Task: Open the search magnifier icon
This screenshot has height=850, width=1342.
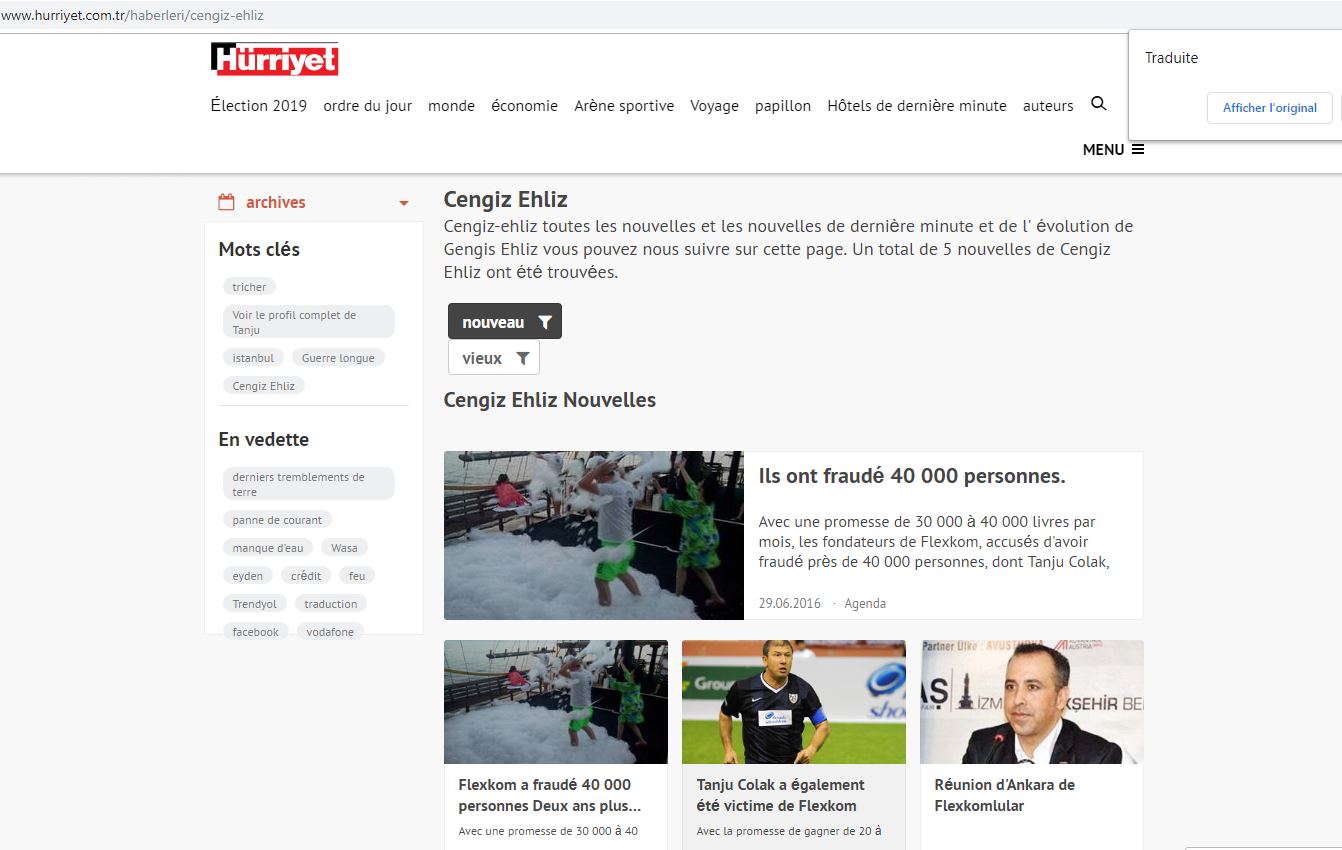Action: coord(1098,104)
